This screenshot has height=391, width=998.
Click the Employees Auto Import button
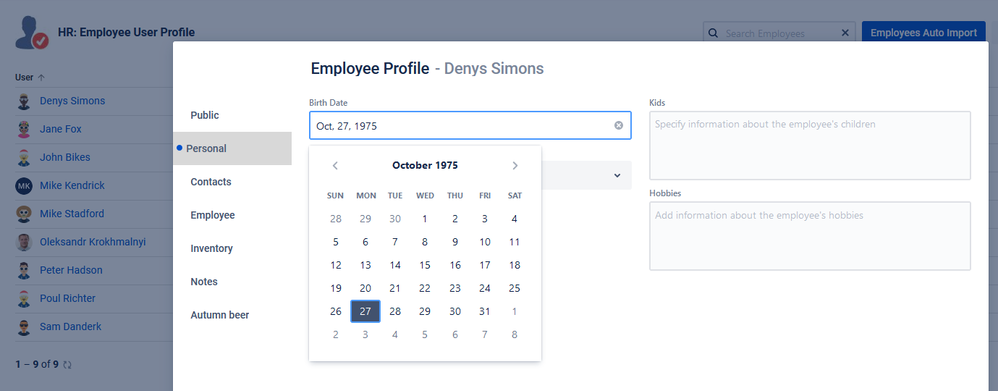924,33
